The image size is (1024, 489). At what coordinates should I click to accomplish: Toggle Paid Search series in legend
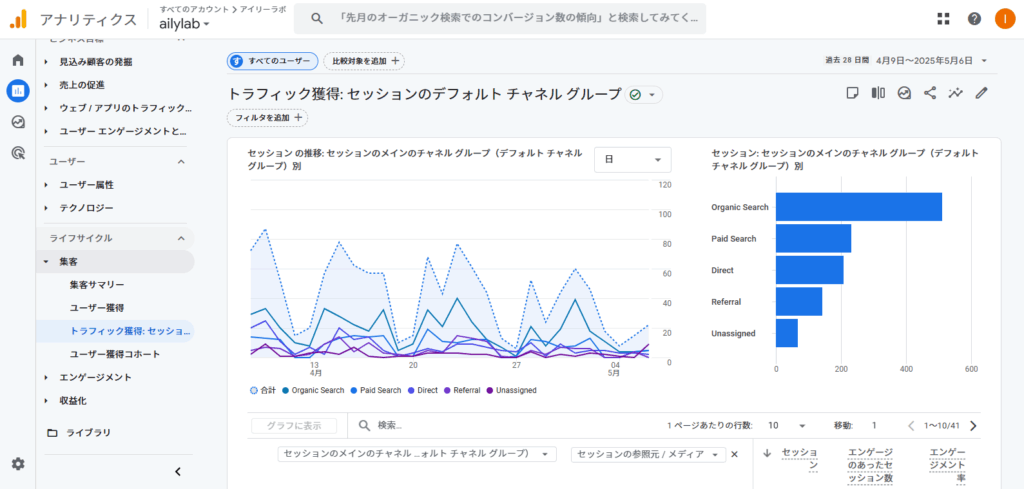(x=376, y=390)
